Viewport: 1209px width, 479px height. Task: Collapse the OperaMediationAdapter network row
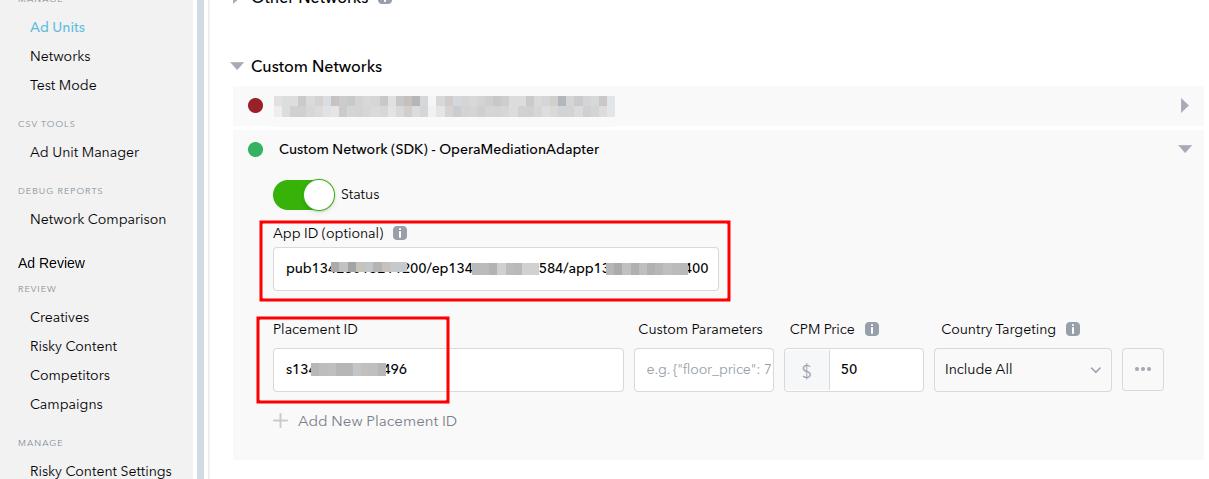click(x=1185, y=150)
